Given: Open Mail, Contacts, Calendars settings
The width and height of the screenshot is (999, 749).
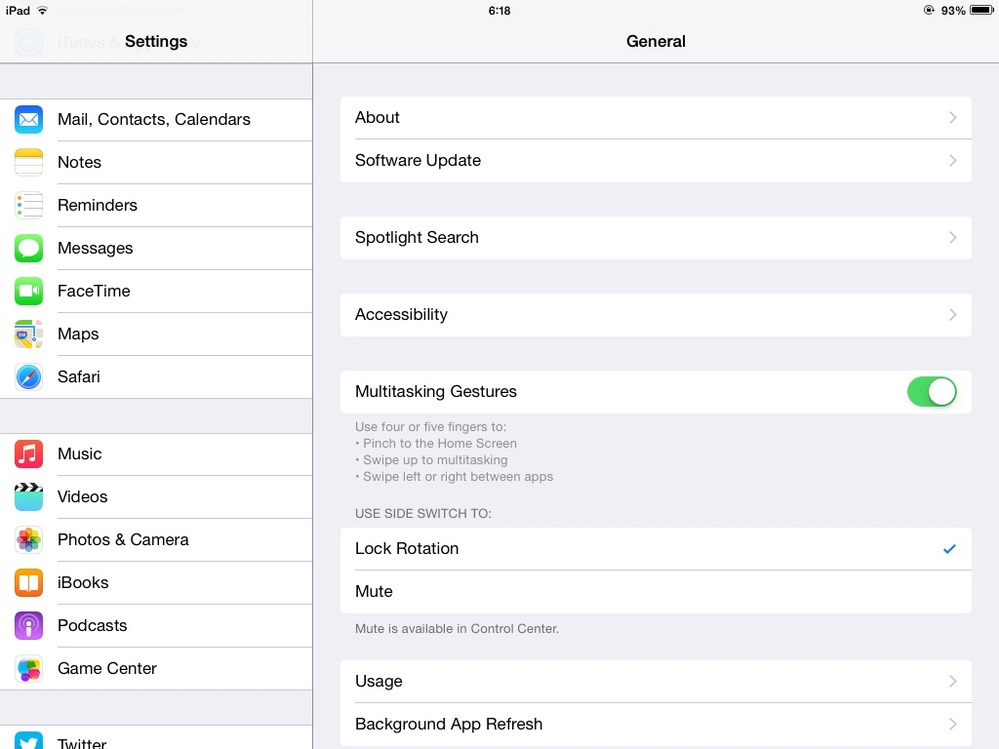Looking at the screenshot, I should (x=156, y=119).
